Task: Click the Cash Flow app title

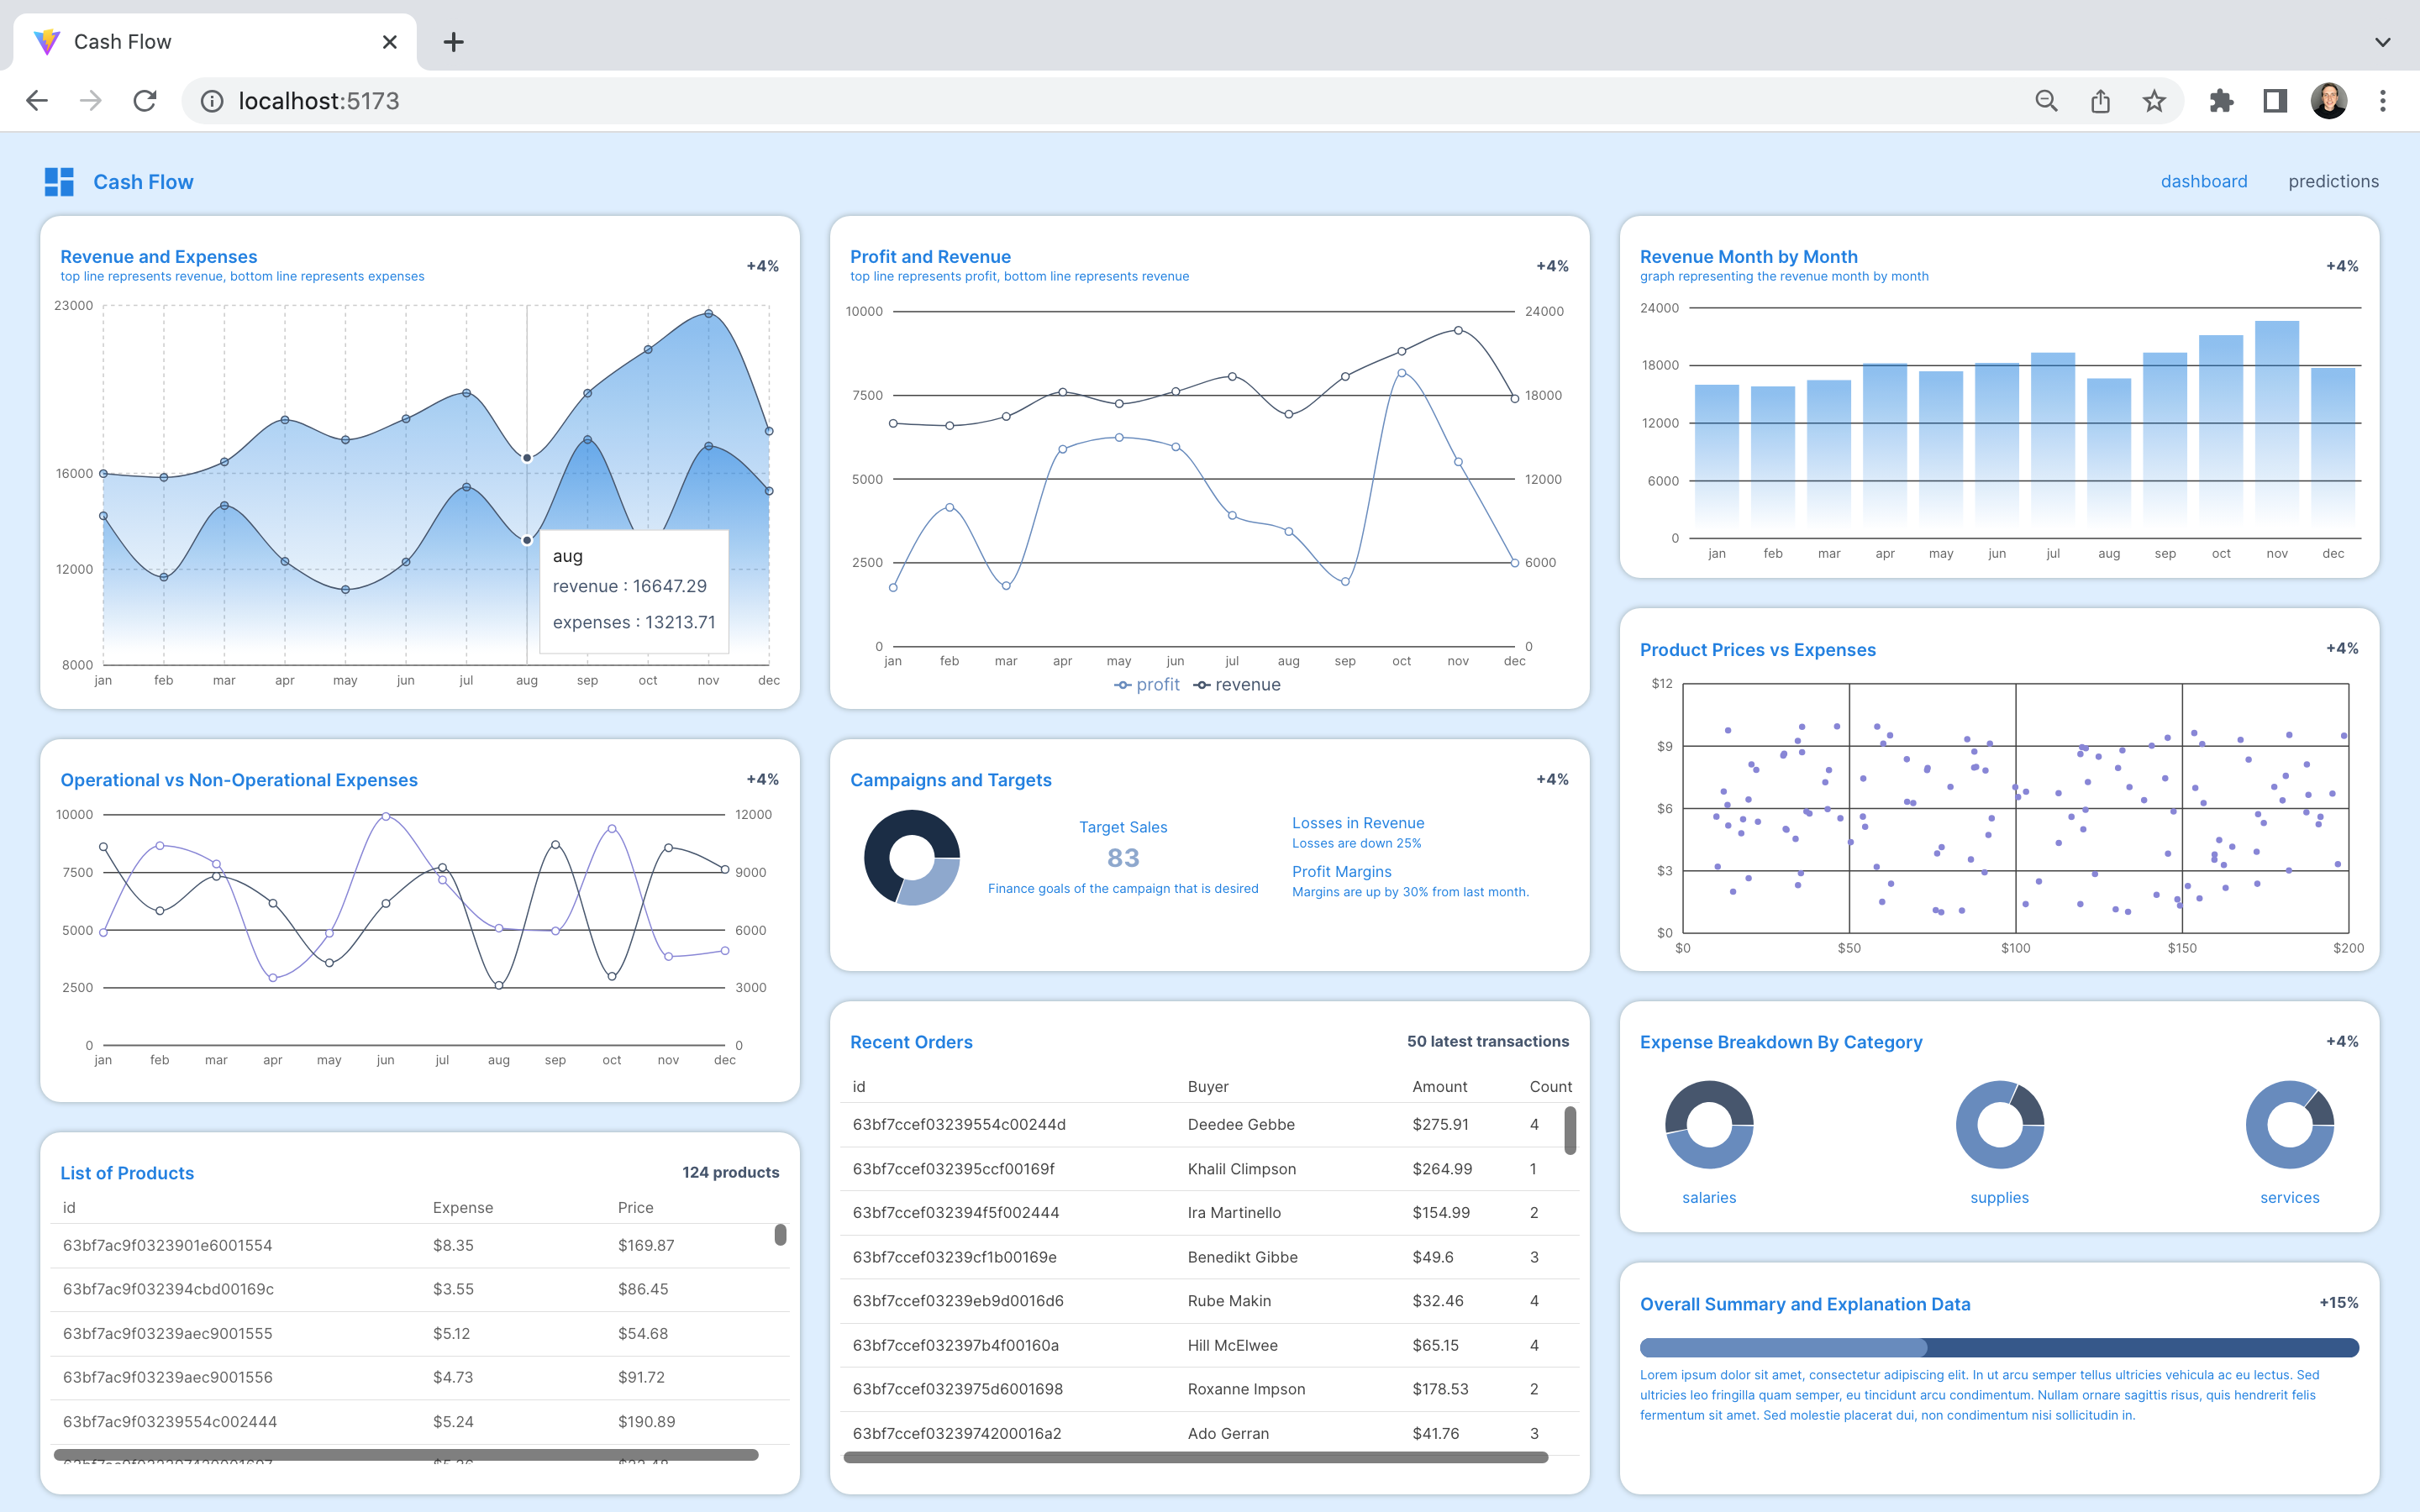Action: tap(143, 182)
